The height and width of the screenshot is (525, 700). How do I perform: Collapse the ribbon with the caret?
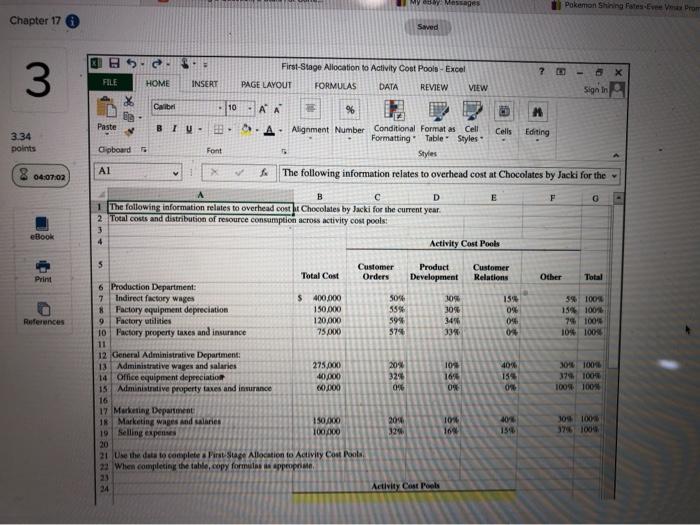coord(616,155)
